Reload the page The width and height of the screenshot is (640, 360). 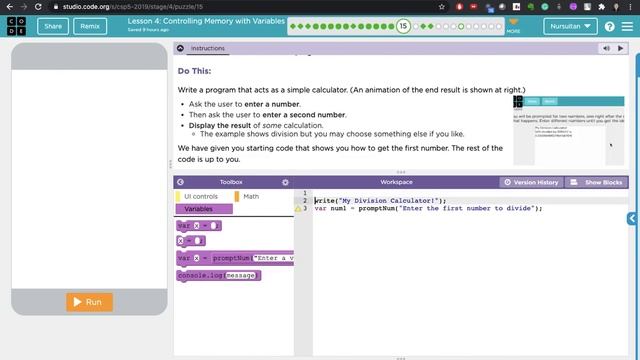pyautogui.click(x=38, y=7)
